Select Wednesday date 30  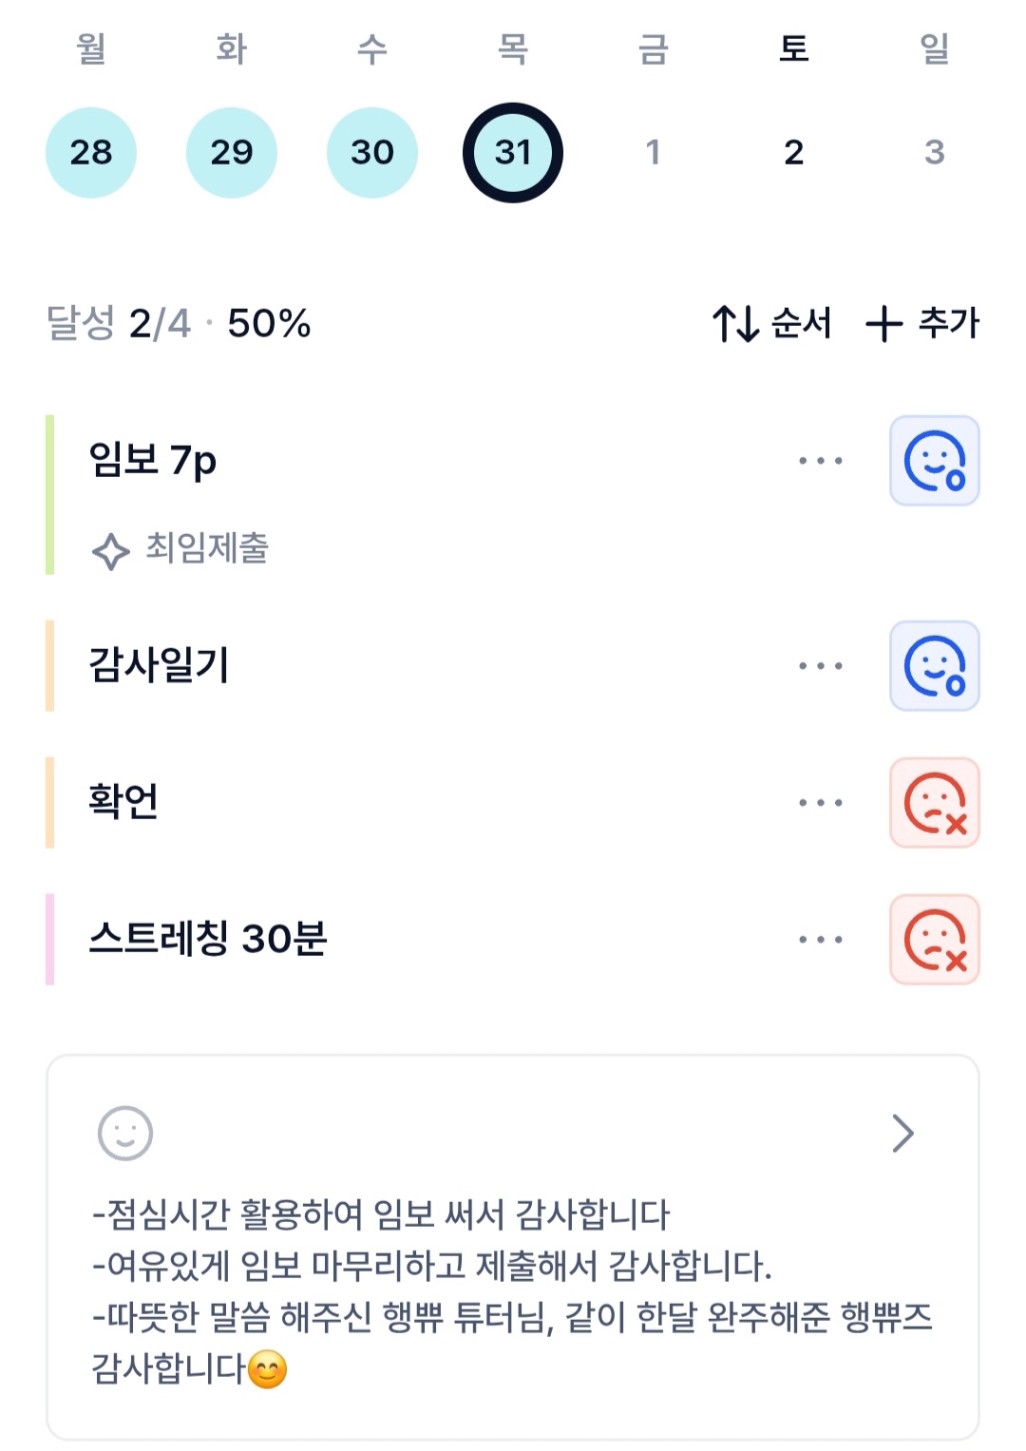click(372, 152)
